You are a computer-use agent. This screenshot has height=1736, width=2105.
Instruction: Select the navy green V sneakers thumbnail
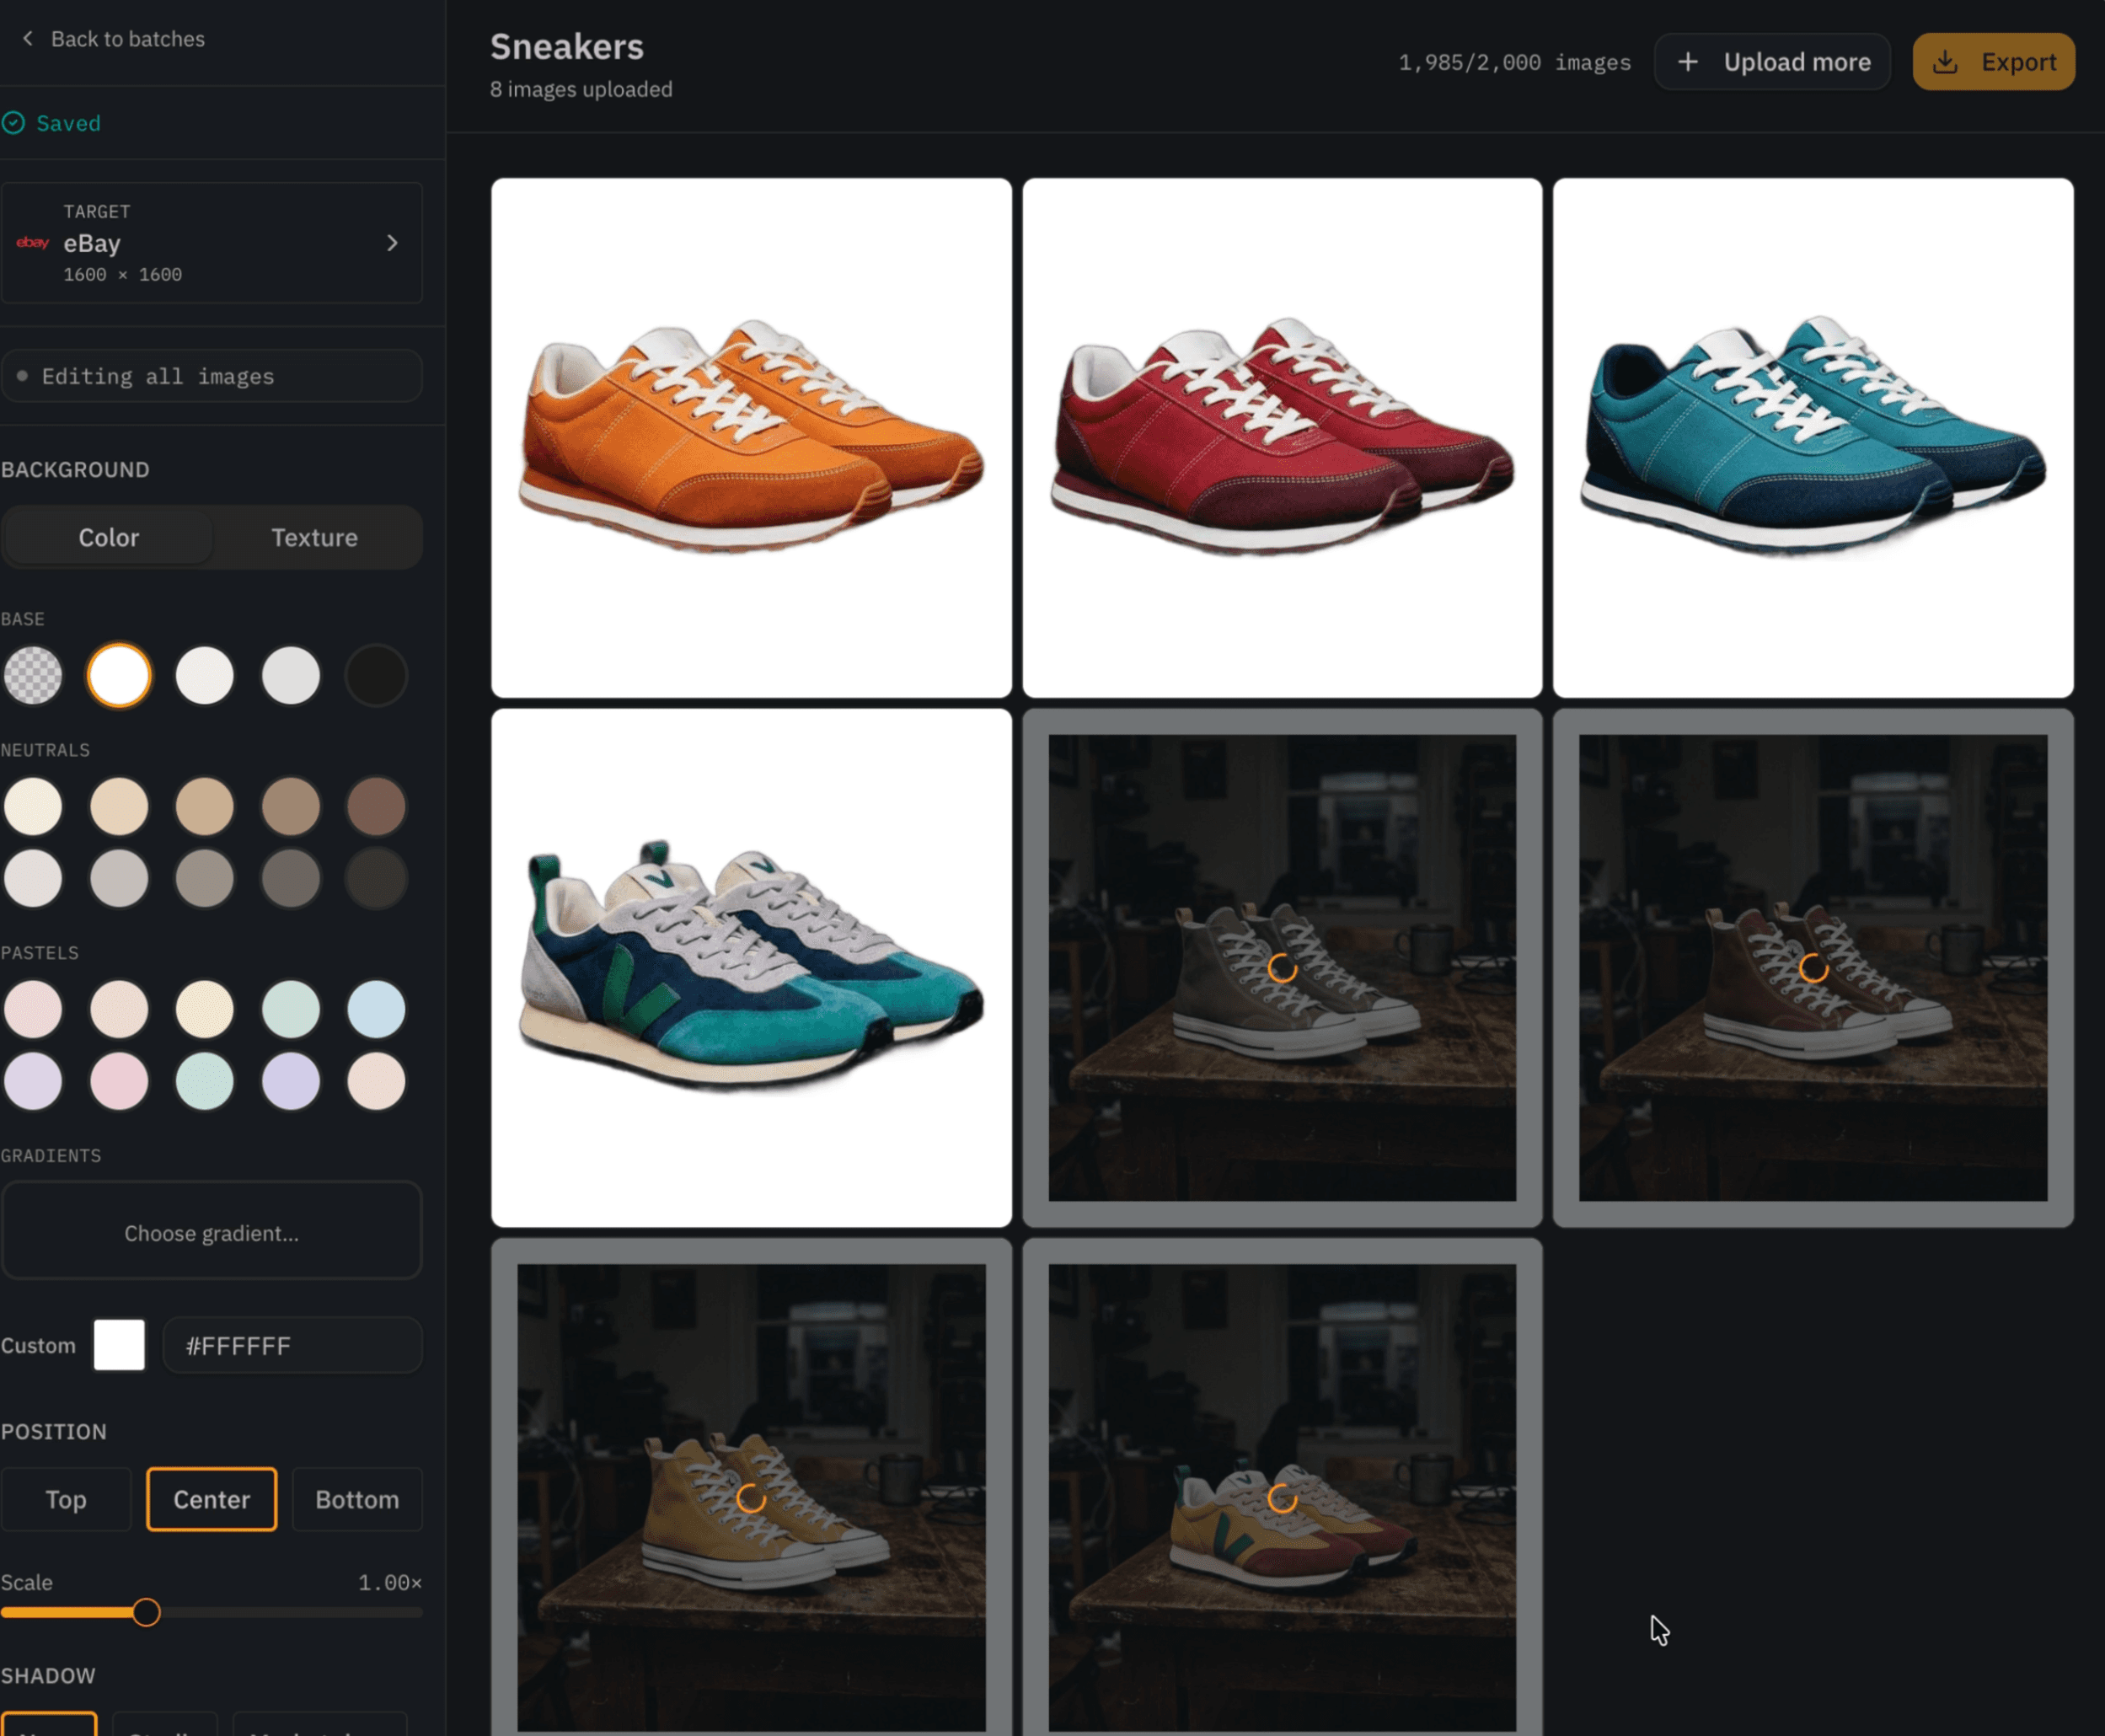click(751, 968)
